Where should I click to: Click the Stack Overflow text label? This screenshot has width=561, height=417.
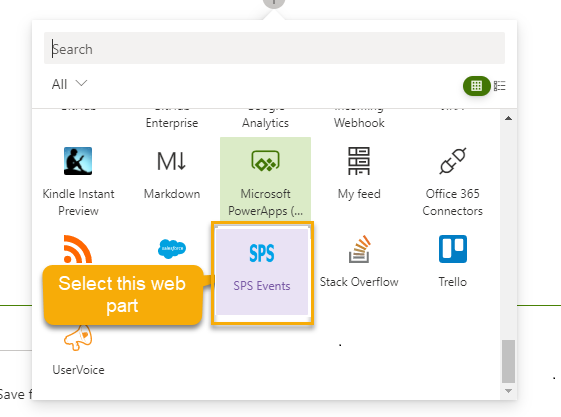(359, 282)
